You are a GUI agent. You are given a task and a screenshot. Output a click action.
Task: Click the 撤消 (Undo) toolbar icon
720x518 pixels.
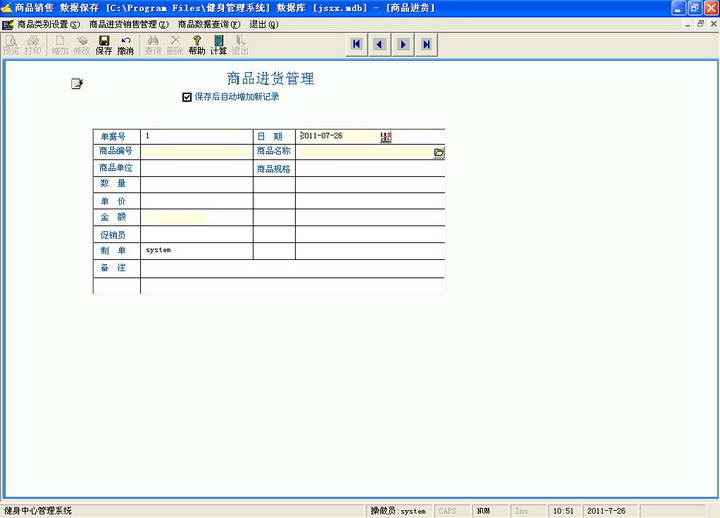[x=125, y=45]
